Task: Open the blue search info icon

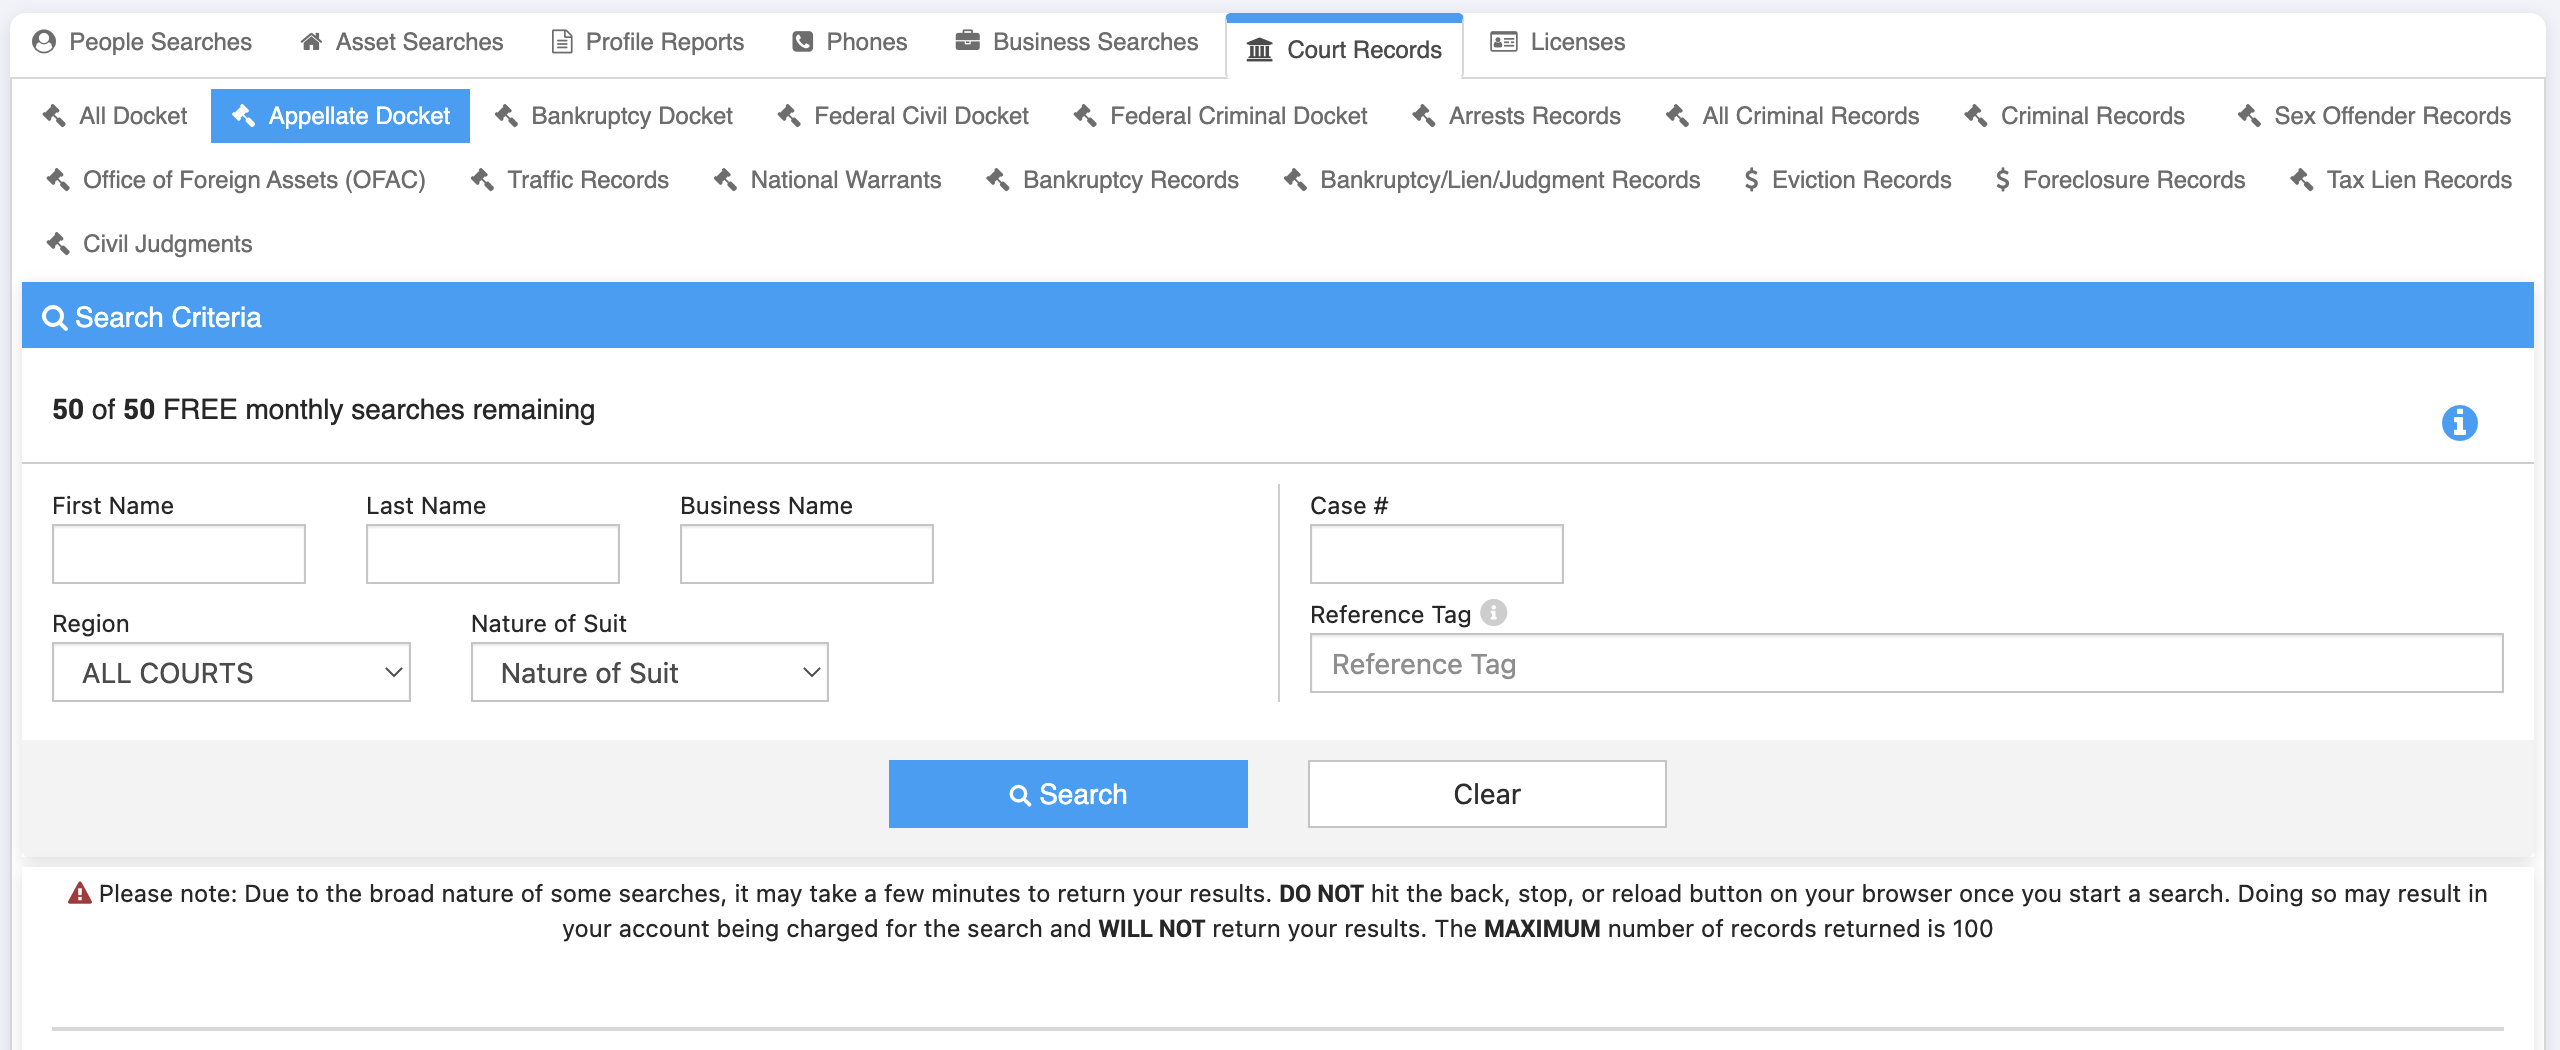Action: pos(2459,423)
